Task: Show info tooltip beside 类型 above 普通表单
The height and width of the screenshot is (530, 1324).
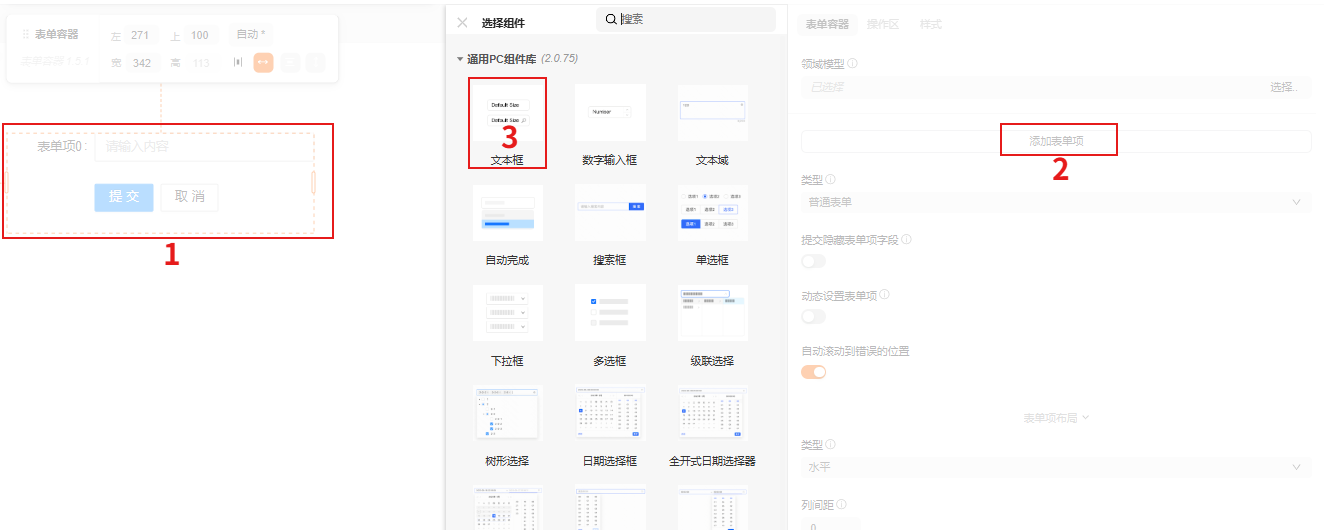Action: [831, 180]
